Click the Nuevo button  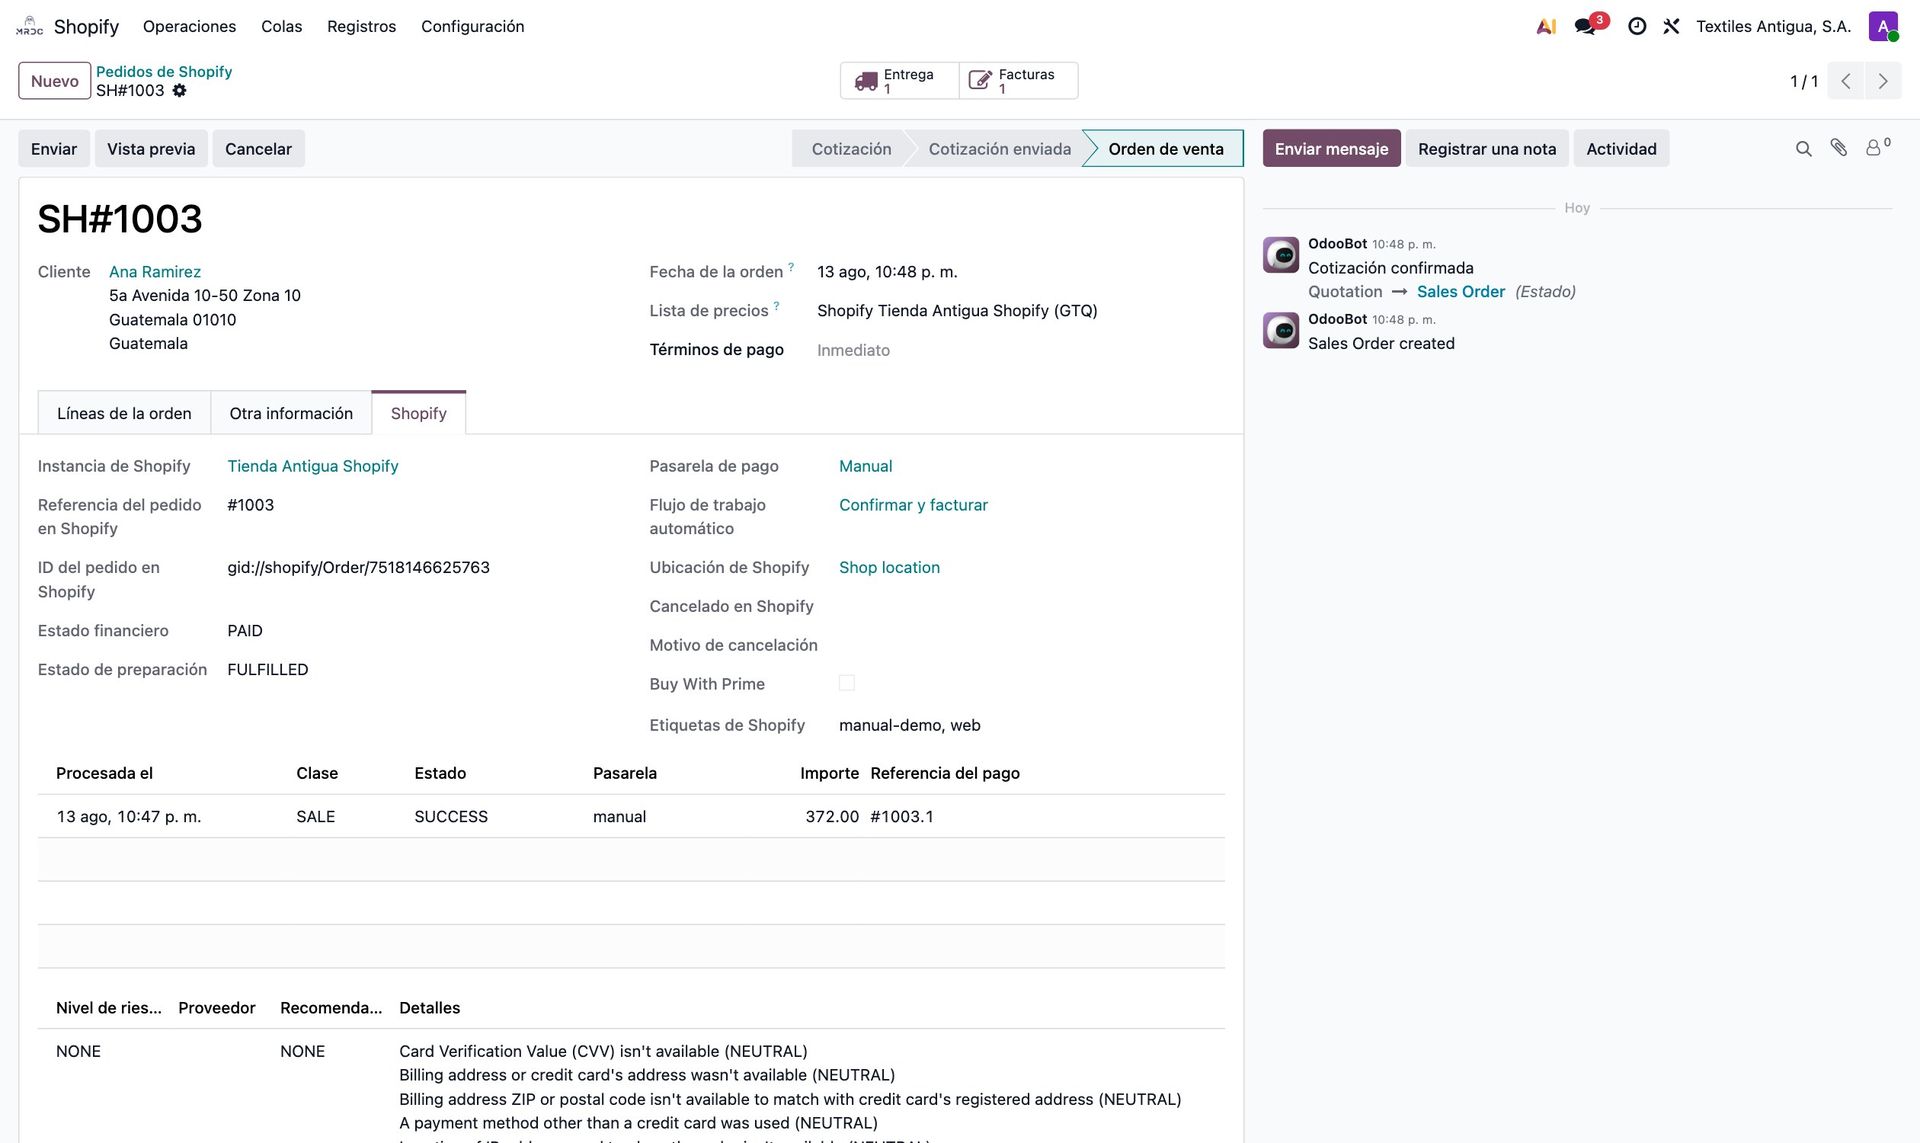(x=55, y=81)
